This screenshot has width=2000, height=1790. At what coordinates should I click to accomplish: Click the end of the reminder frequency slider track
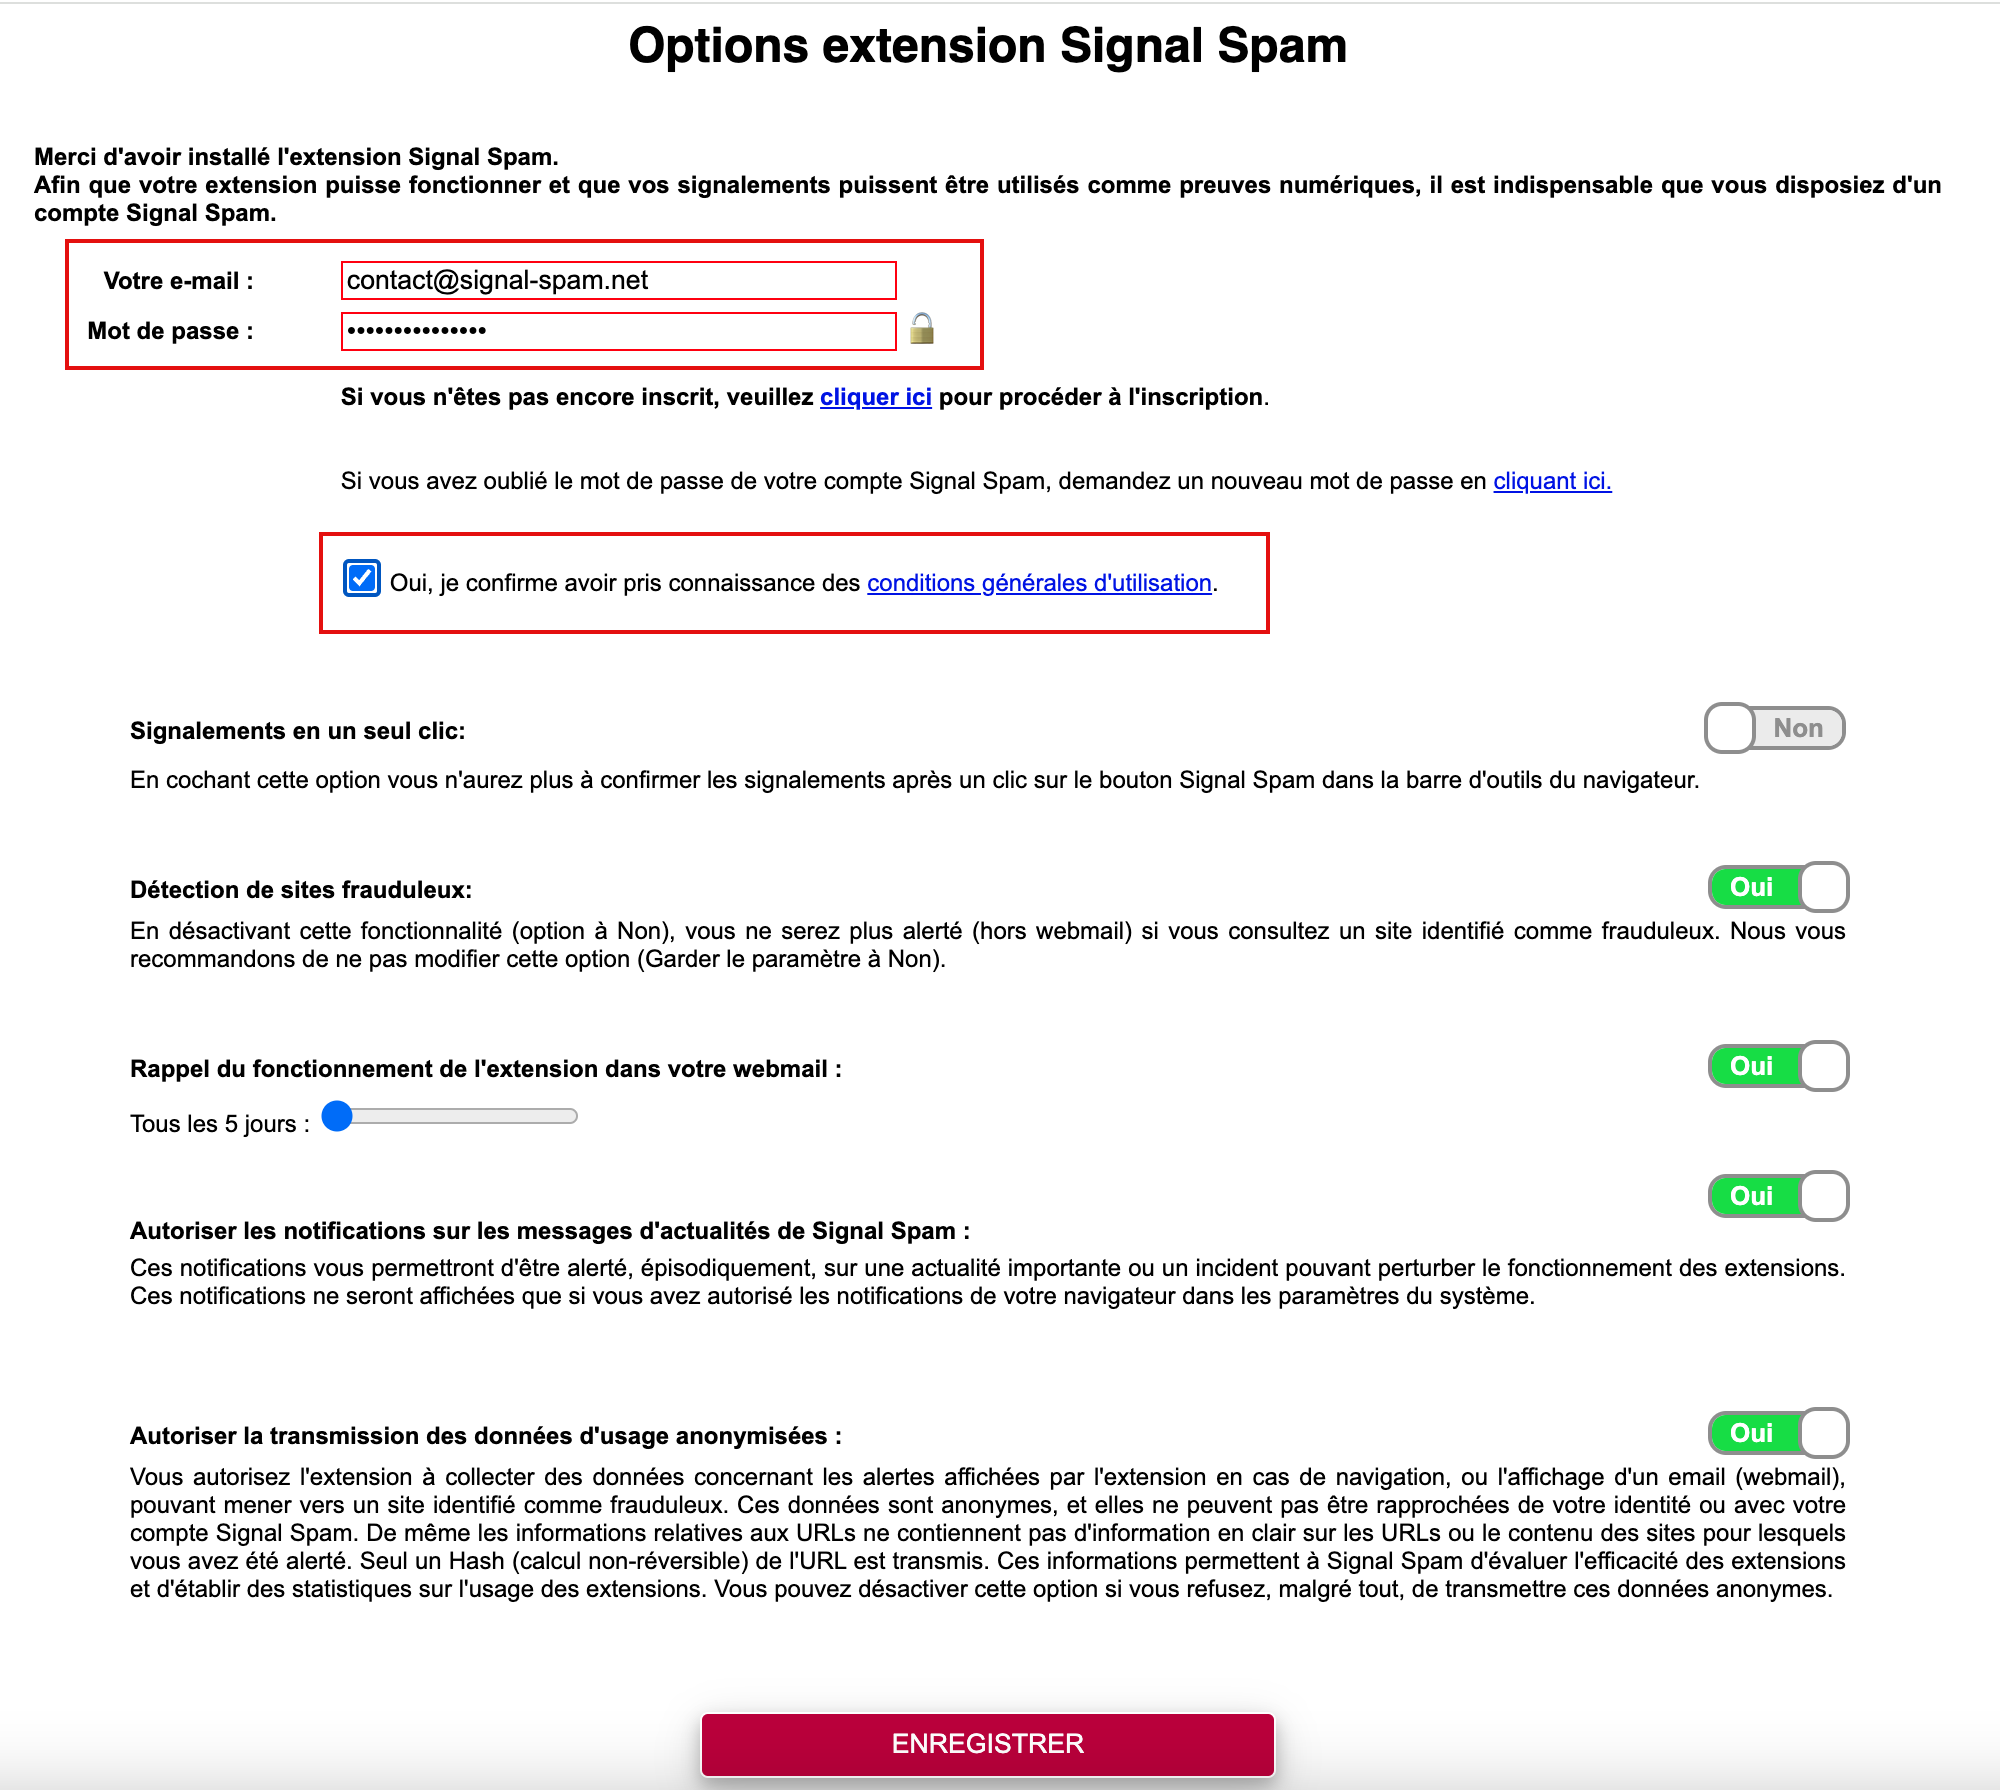572,1116
